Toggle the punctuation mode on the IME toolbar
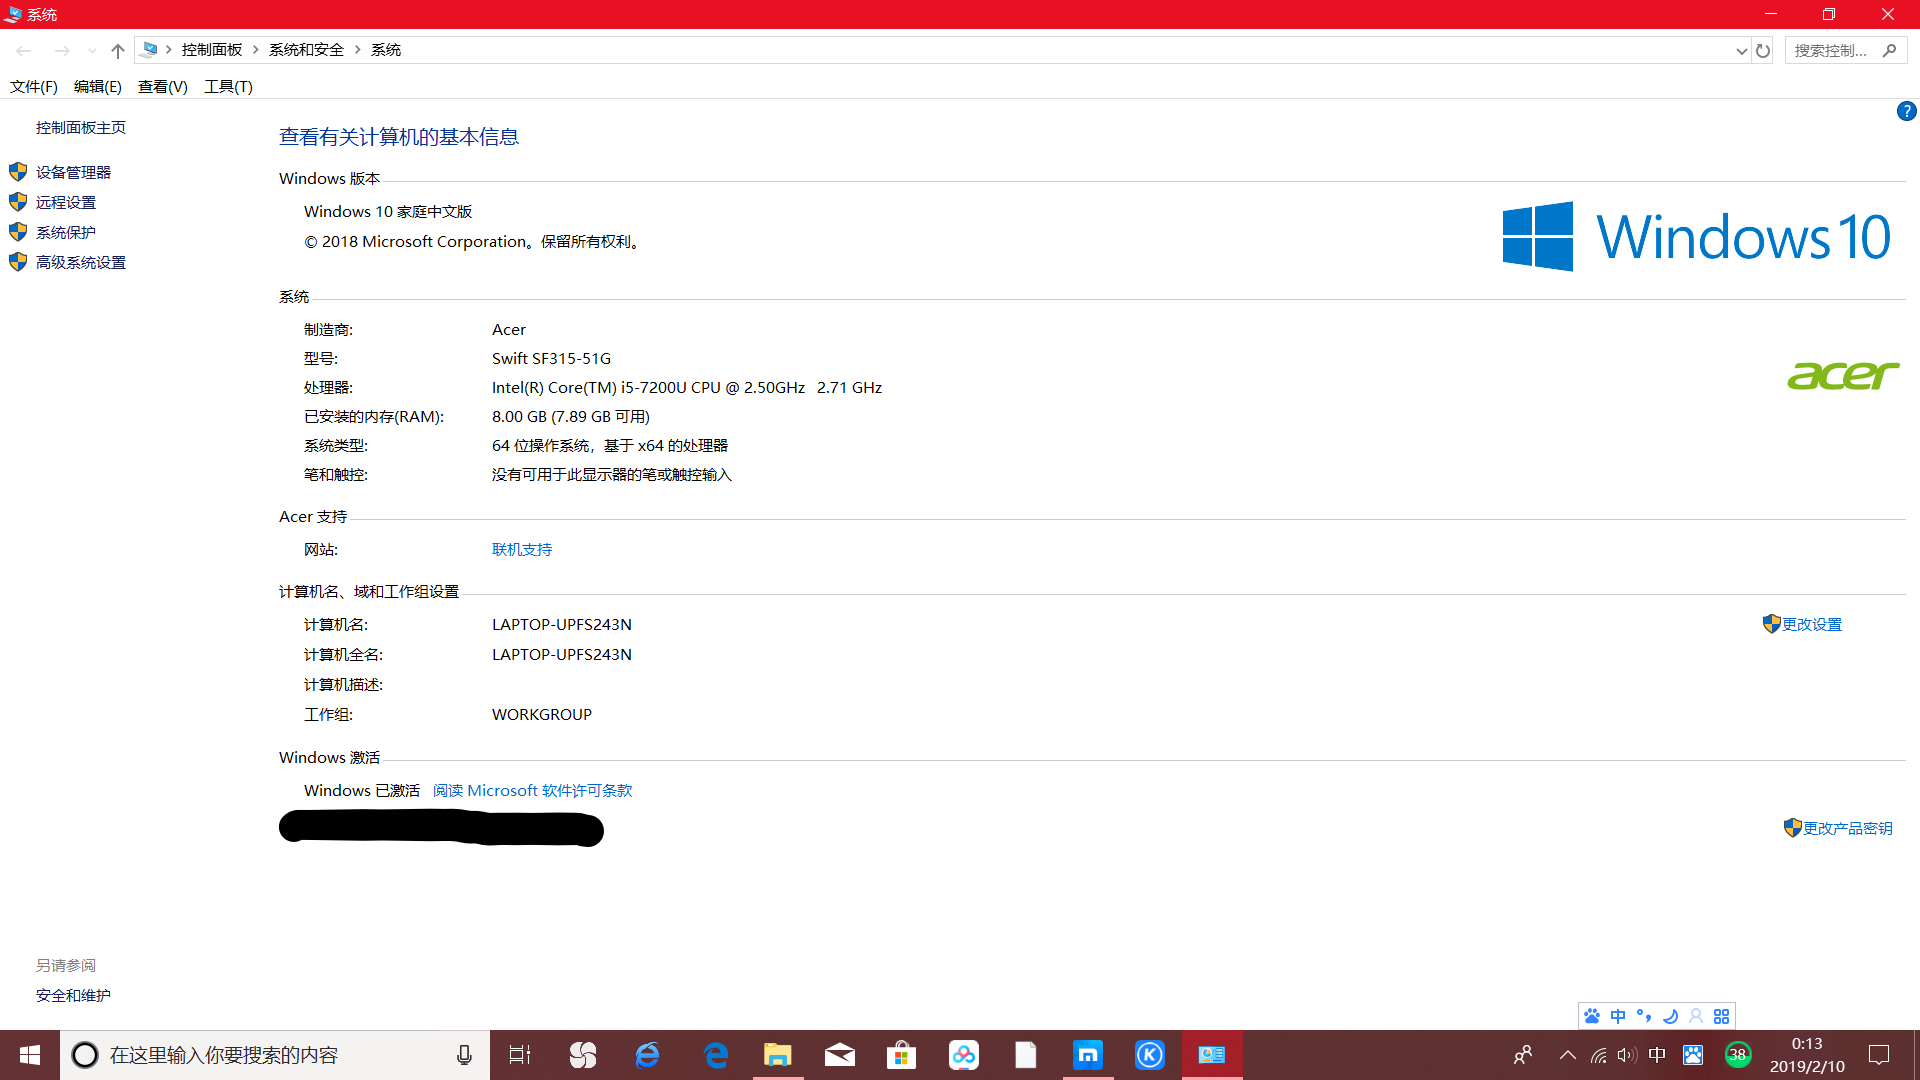This screenshot has height=1080, width=1920. pyautogui.click(x=1644, y=1016)
